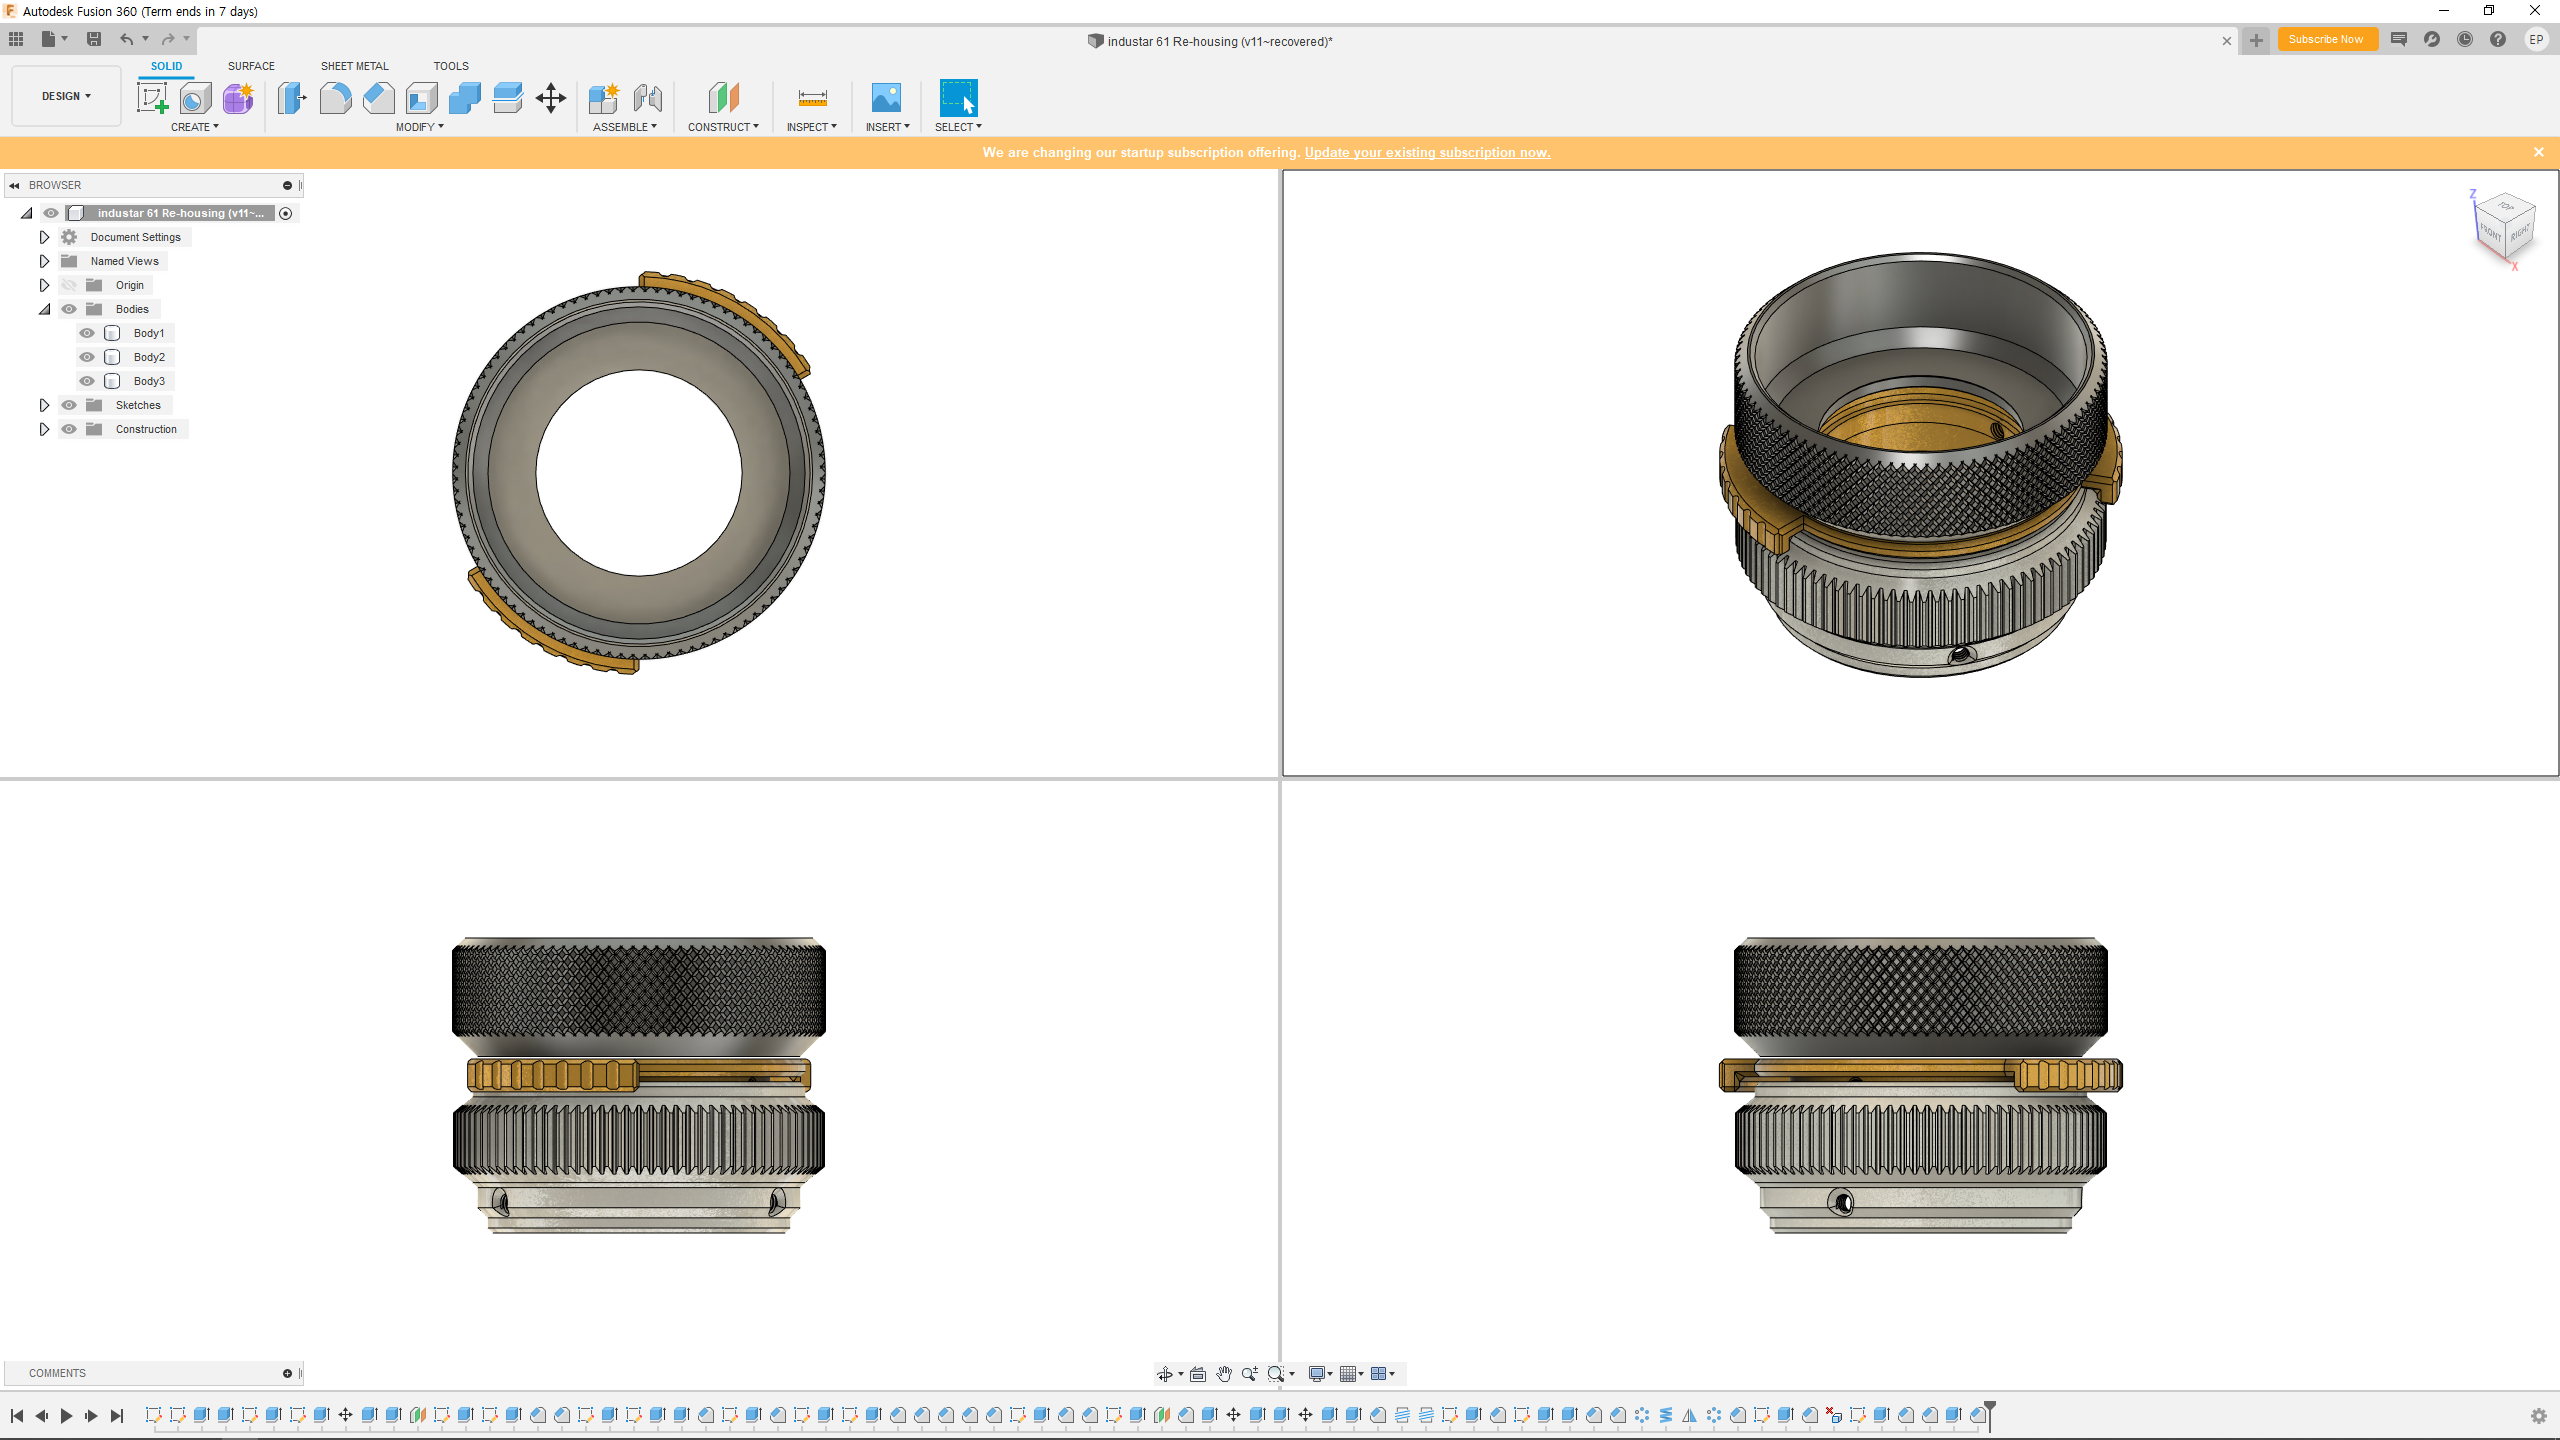The width and height of the screenshot is (2560, 1440).
Task: Click the Joint tool in Assemble
Action: point(648,98)
